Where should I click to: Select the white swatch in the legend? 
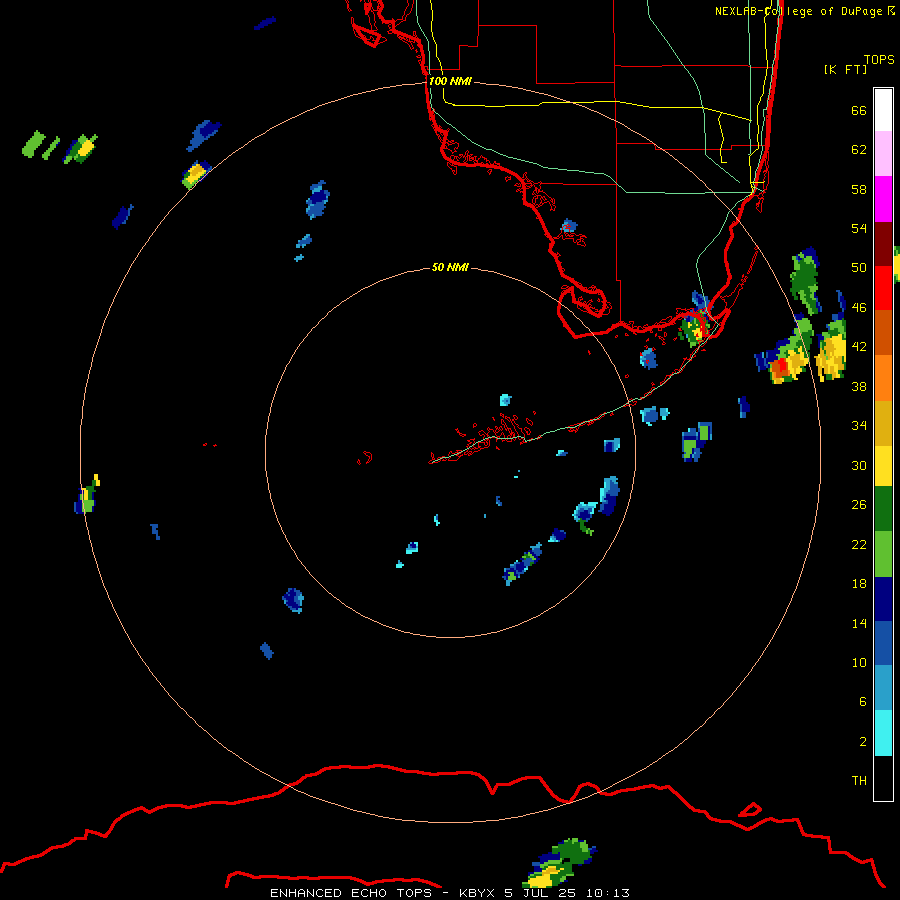(x=883, y=110)
